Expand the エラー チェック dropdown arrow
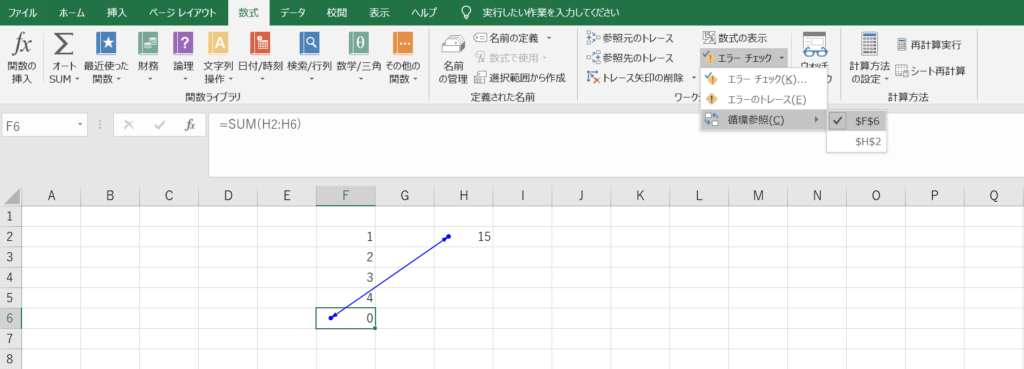The image size is (1024, 369). [x=781, y=58]
